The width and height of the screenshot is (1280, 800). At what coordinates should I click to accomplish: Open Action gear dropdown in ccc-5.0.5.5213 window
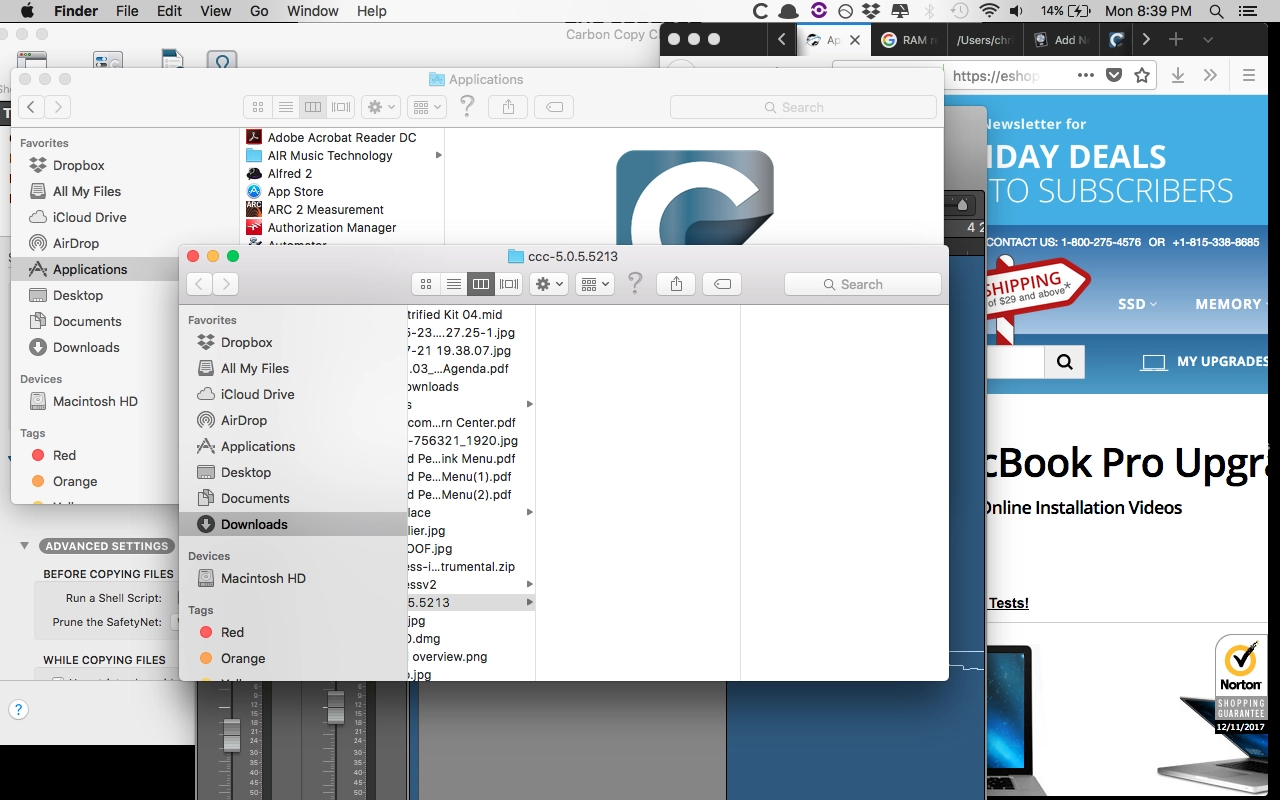point(549,284)
